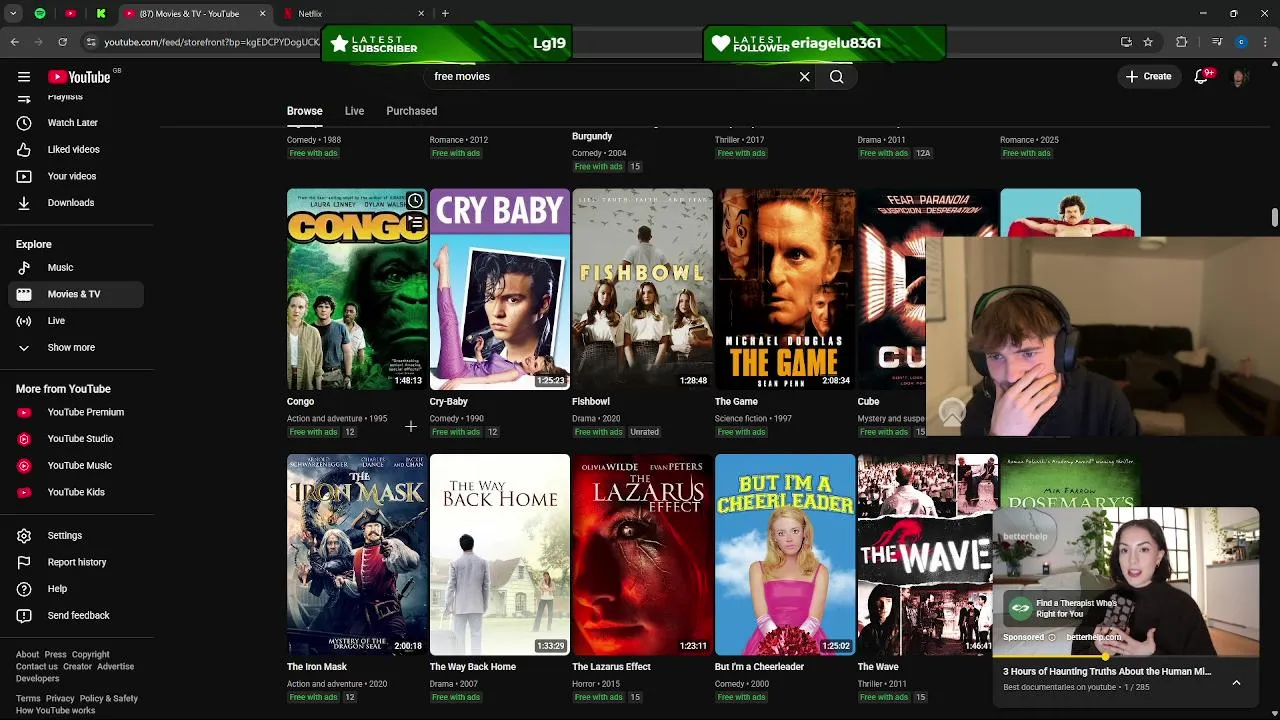1280x720 pixels.
Task: Click The Wave movie title
Action: coord(878,667)
